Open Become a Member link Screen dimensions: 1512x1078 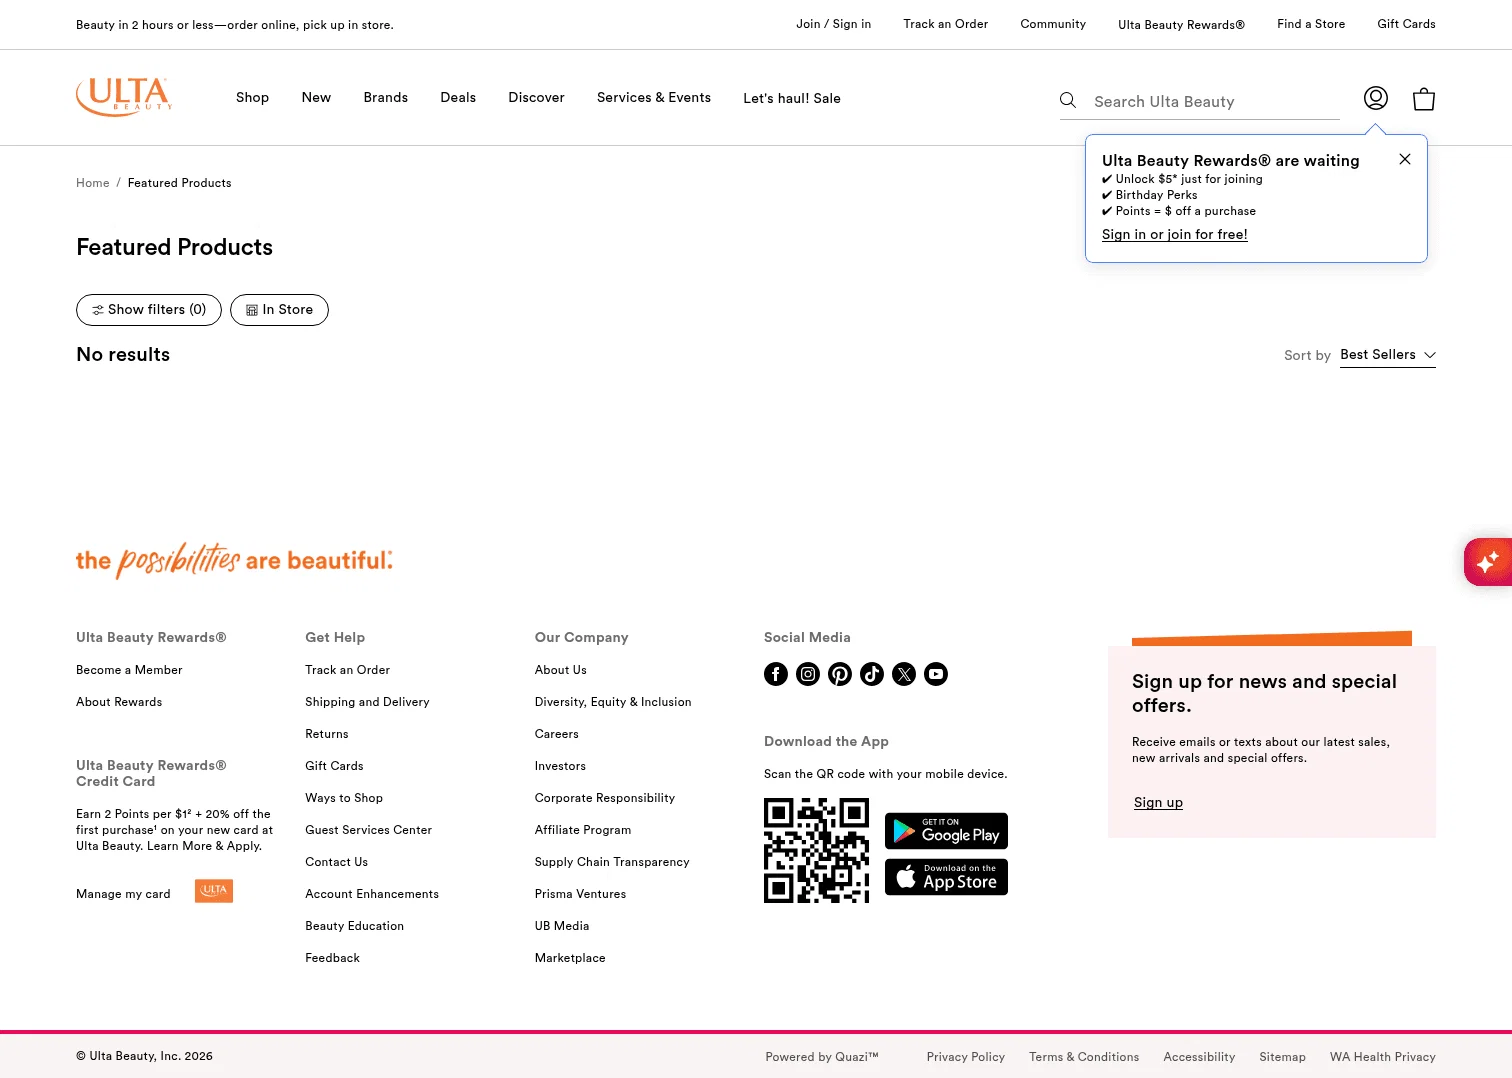pos(129,670)
